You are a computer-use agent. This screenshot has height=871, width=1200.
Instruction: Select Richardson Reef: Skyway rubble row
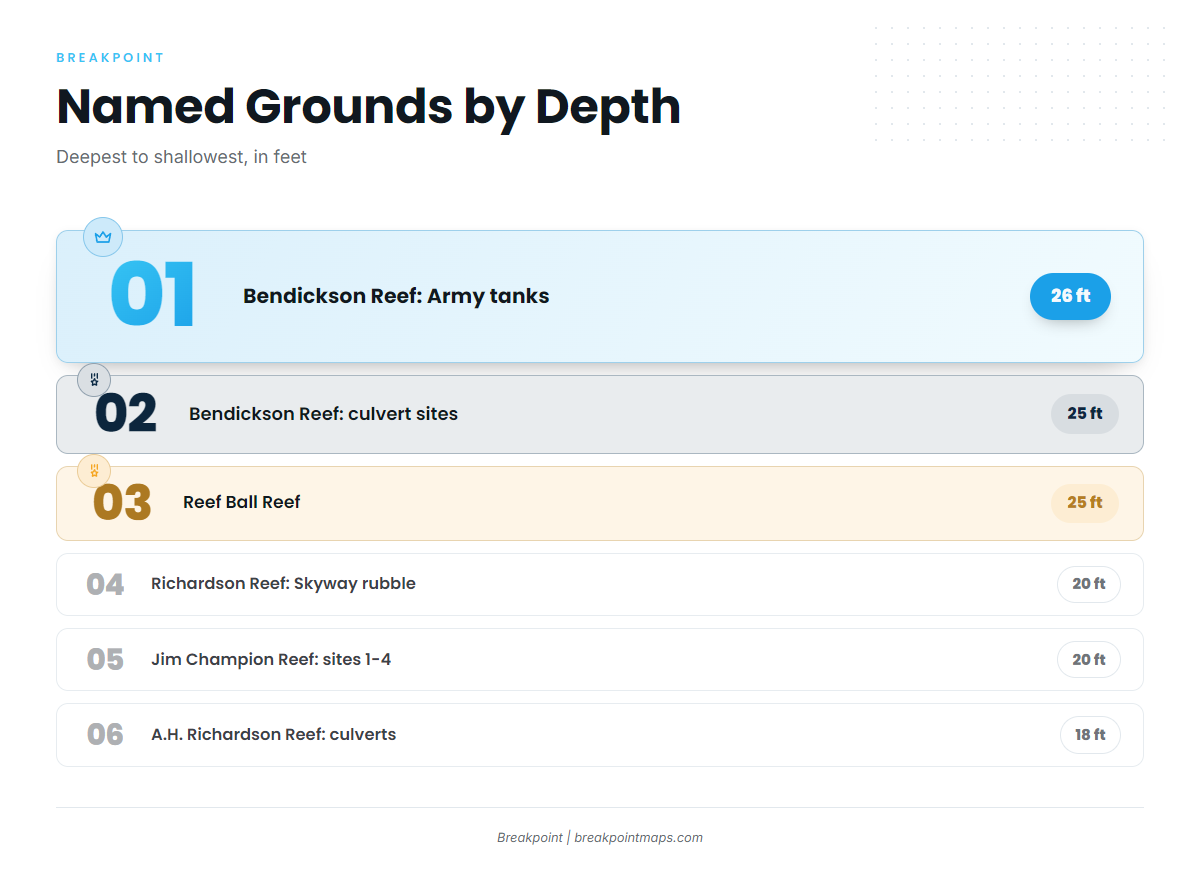point(600,584)
